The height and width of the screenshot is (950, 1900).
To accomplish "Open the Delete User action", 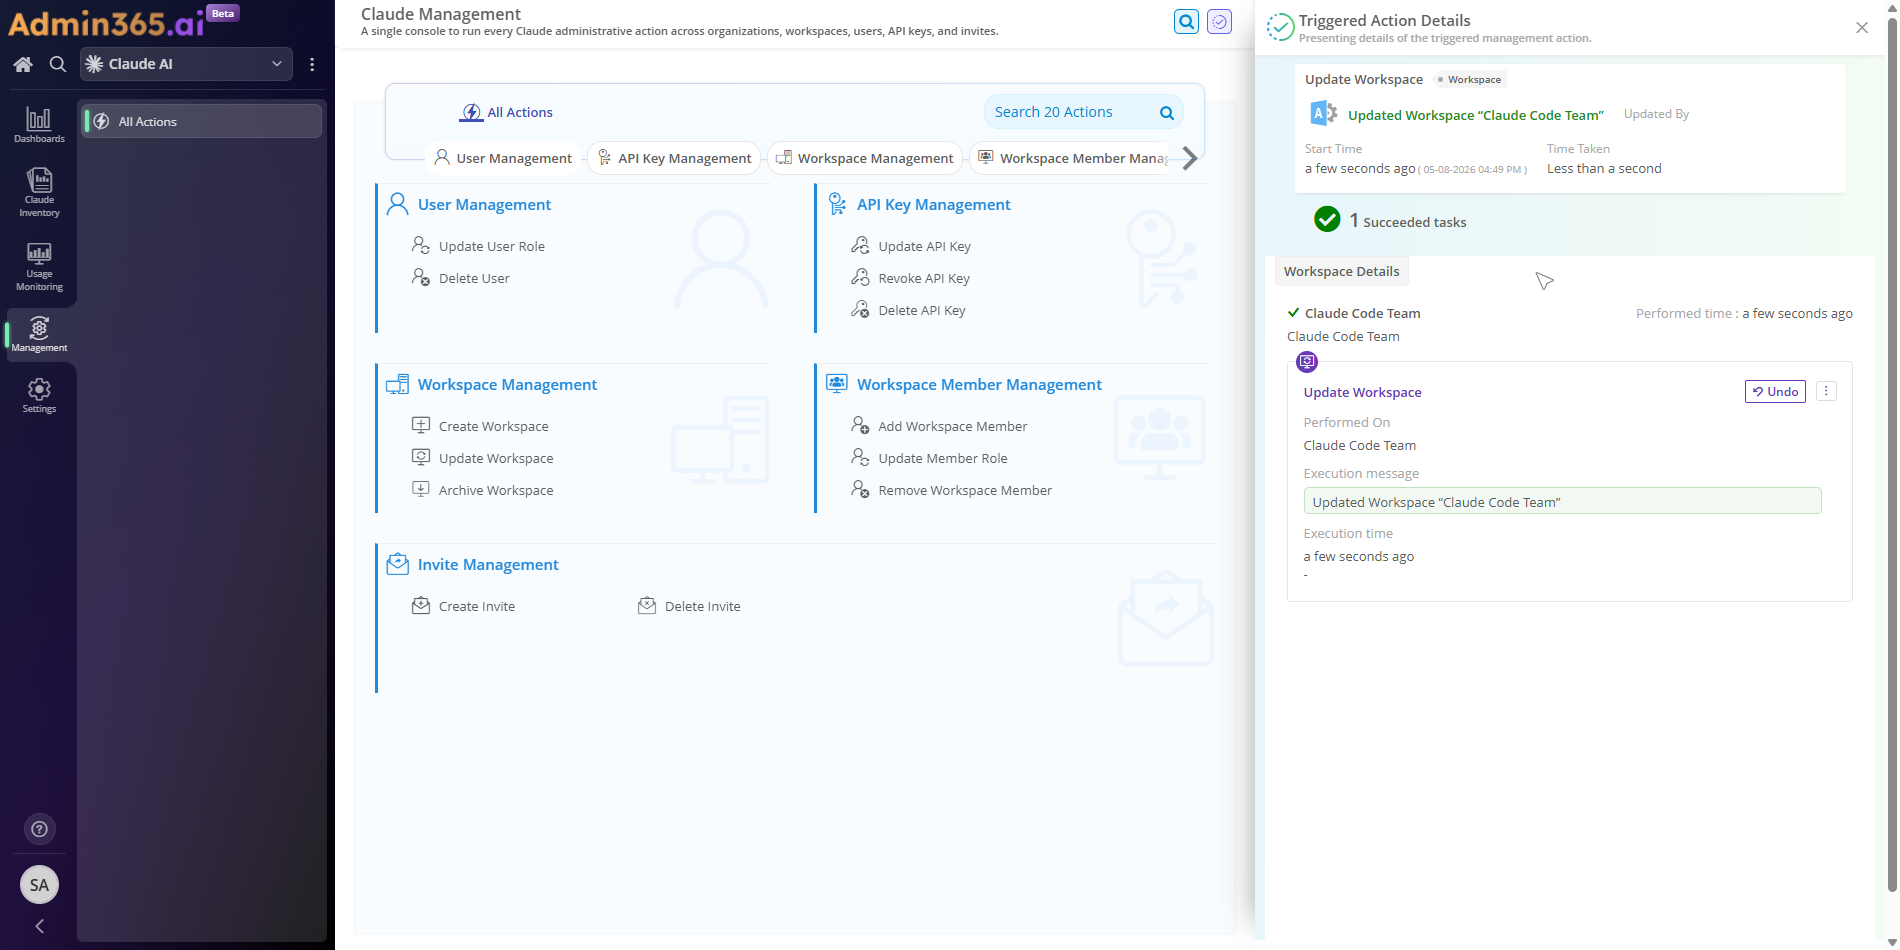I will tap(461, 278).
